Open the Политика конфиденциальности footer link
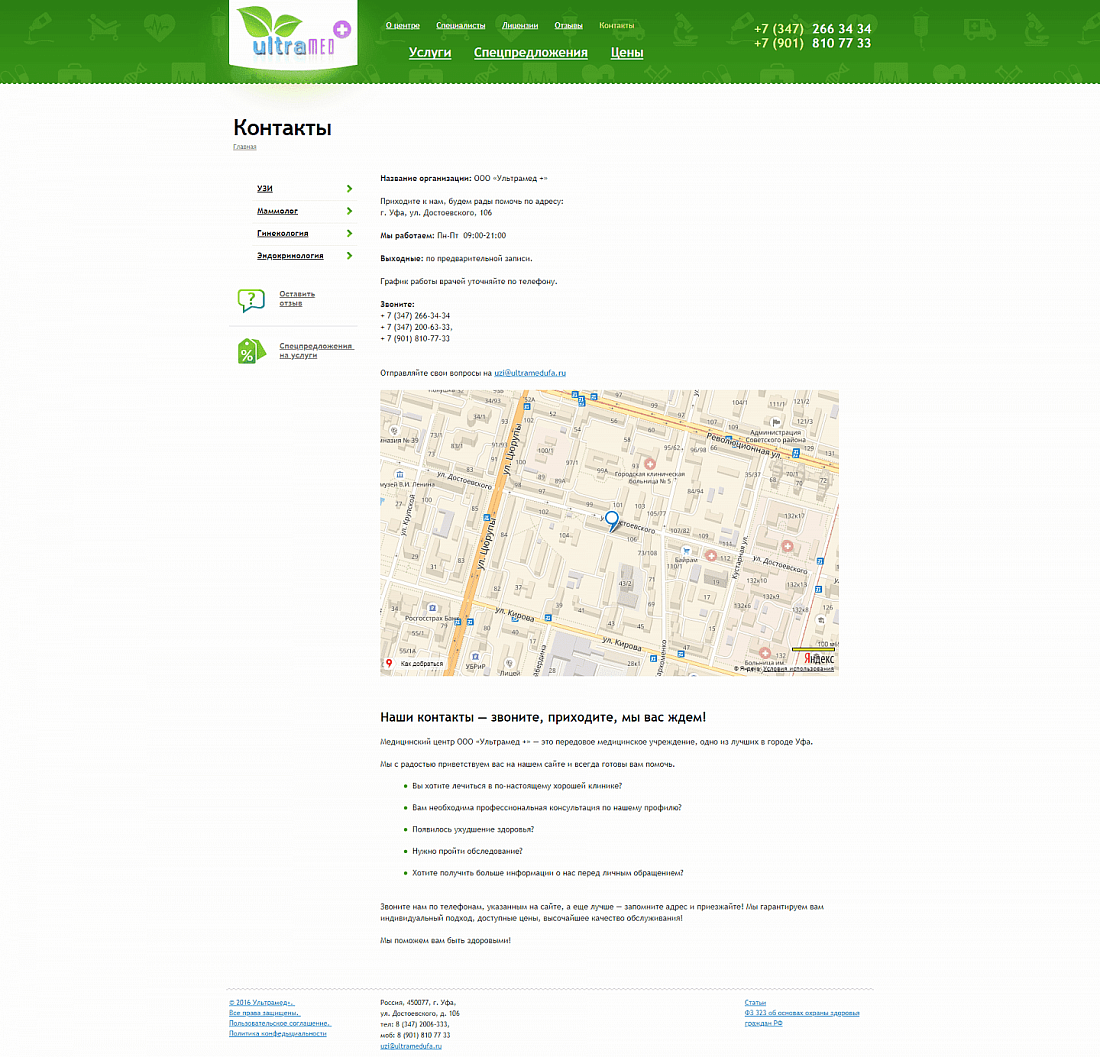Viewport: 1100px width, 1057px height. click(x=278, y=1033)
